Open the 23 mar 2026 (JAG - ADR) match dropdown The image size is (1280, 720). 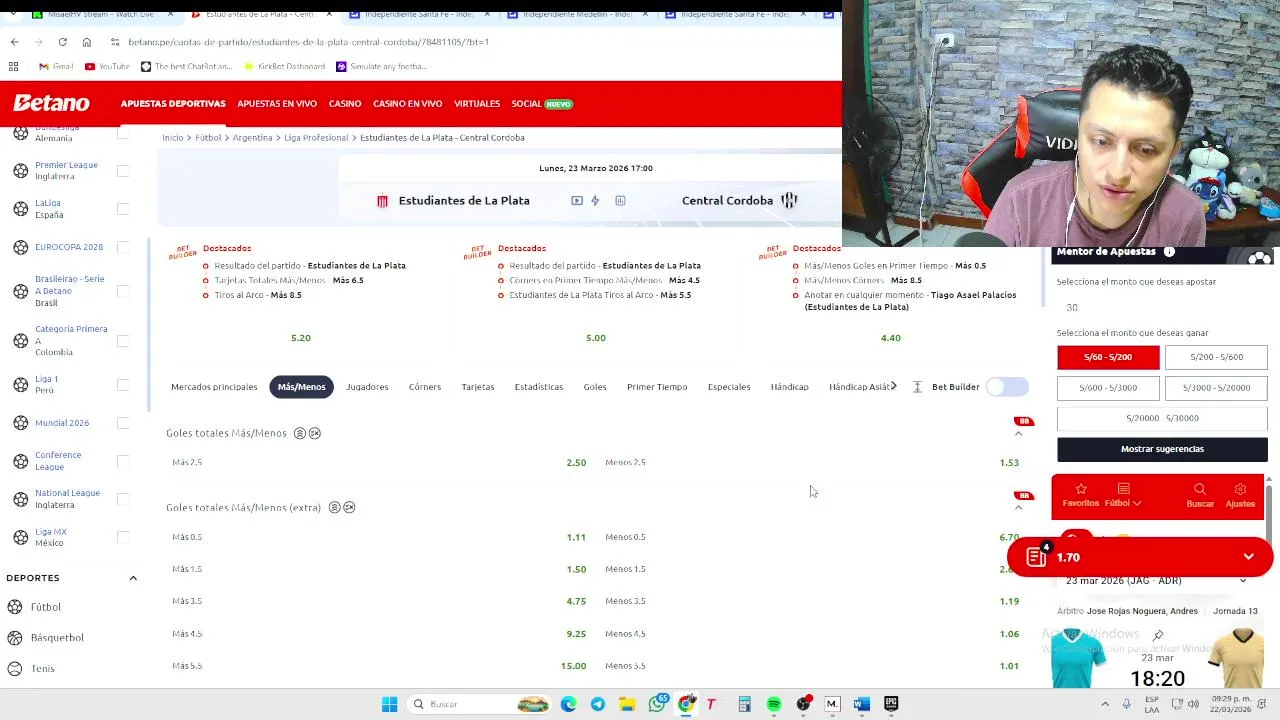(1157, 581)
